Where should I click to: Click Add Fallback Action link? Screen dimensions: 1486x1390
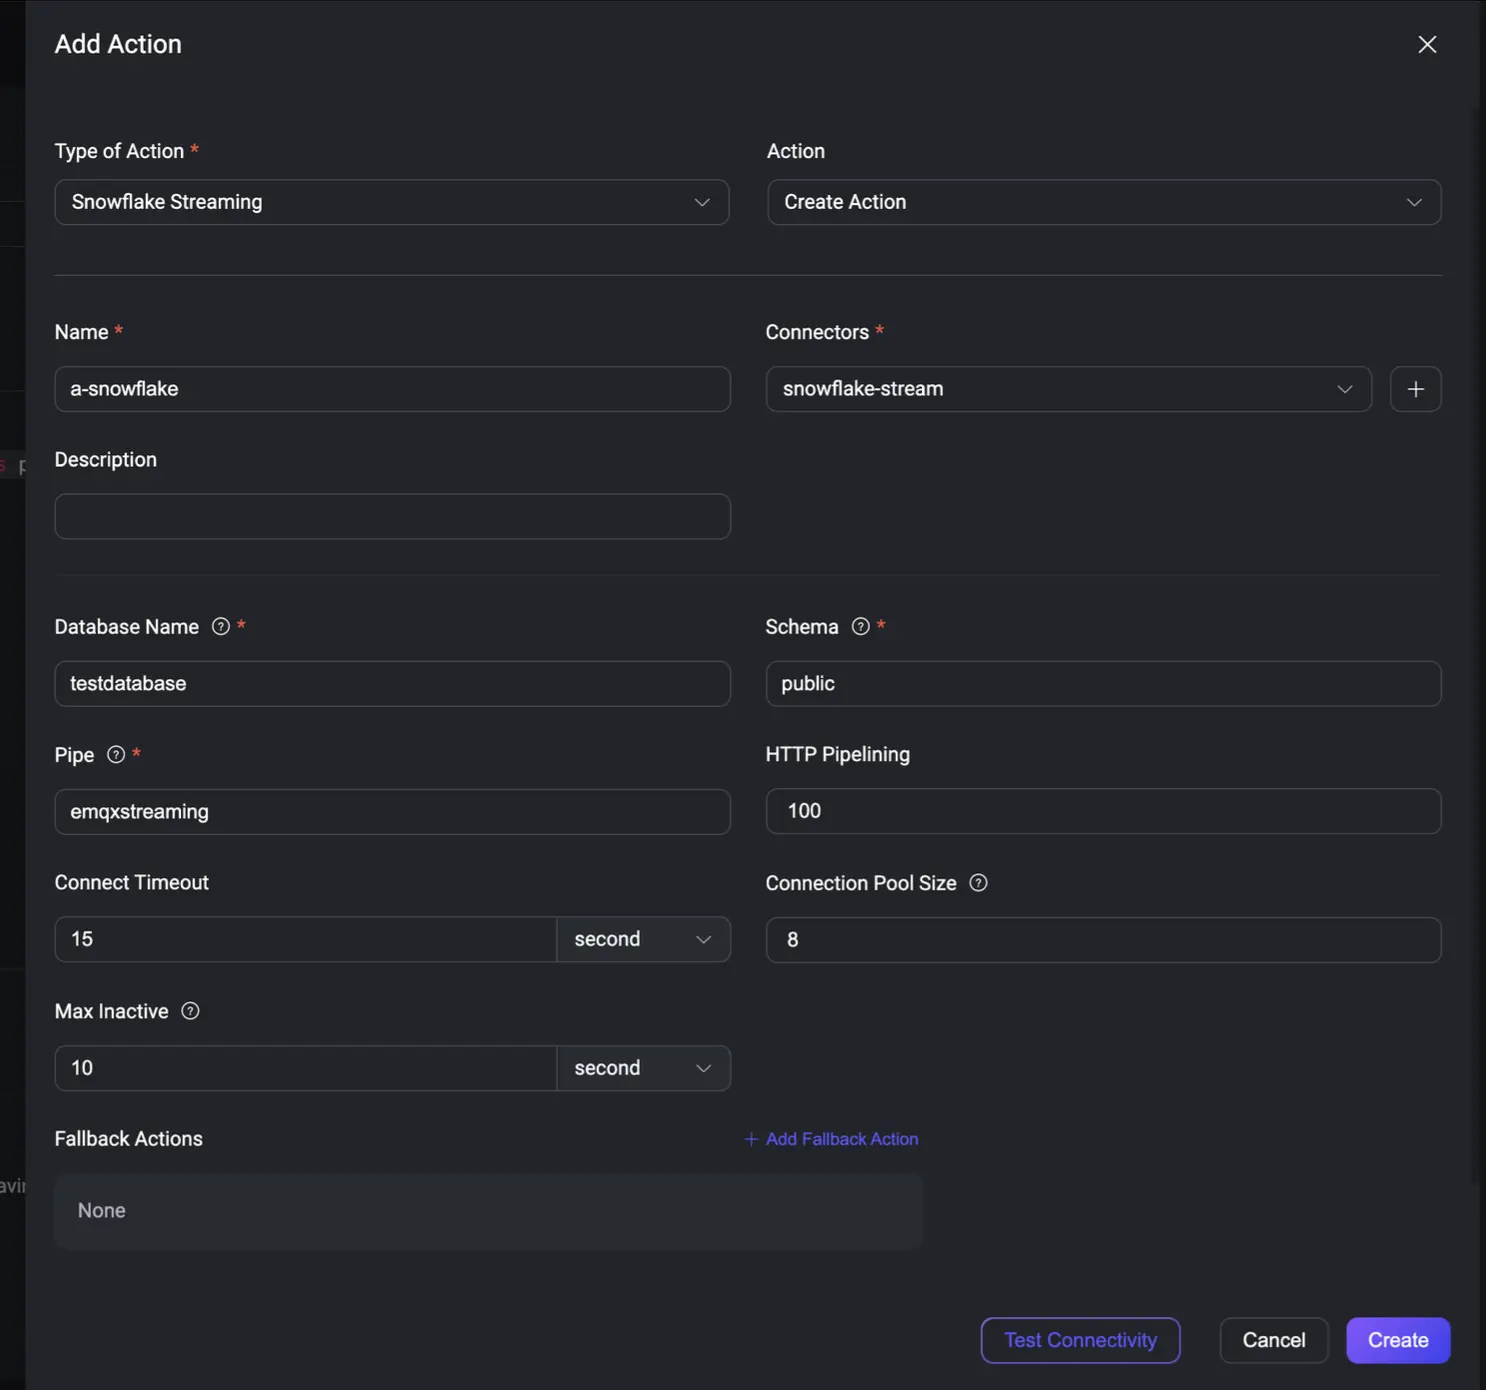coord(831,1139)
